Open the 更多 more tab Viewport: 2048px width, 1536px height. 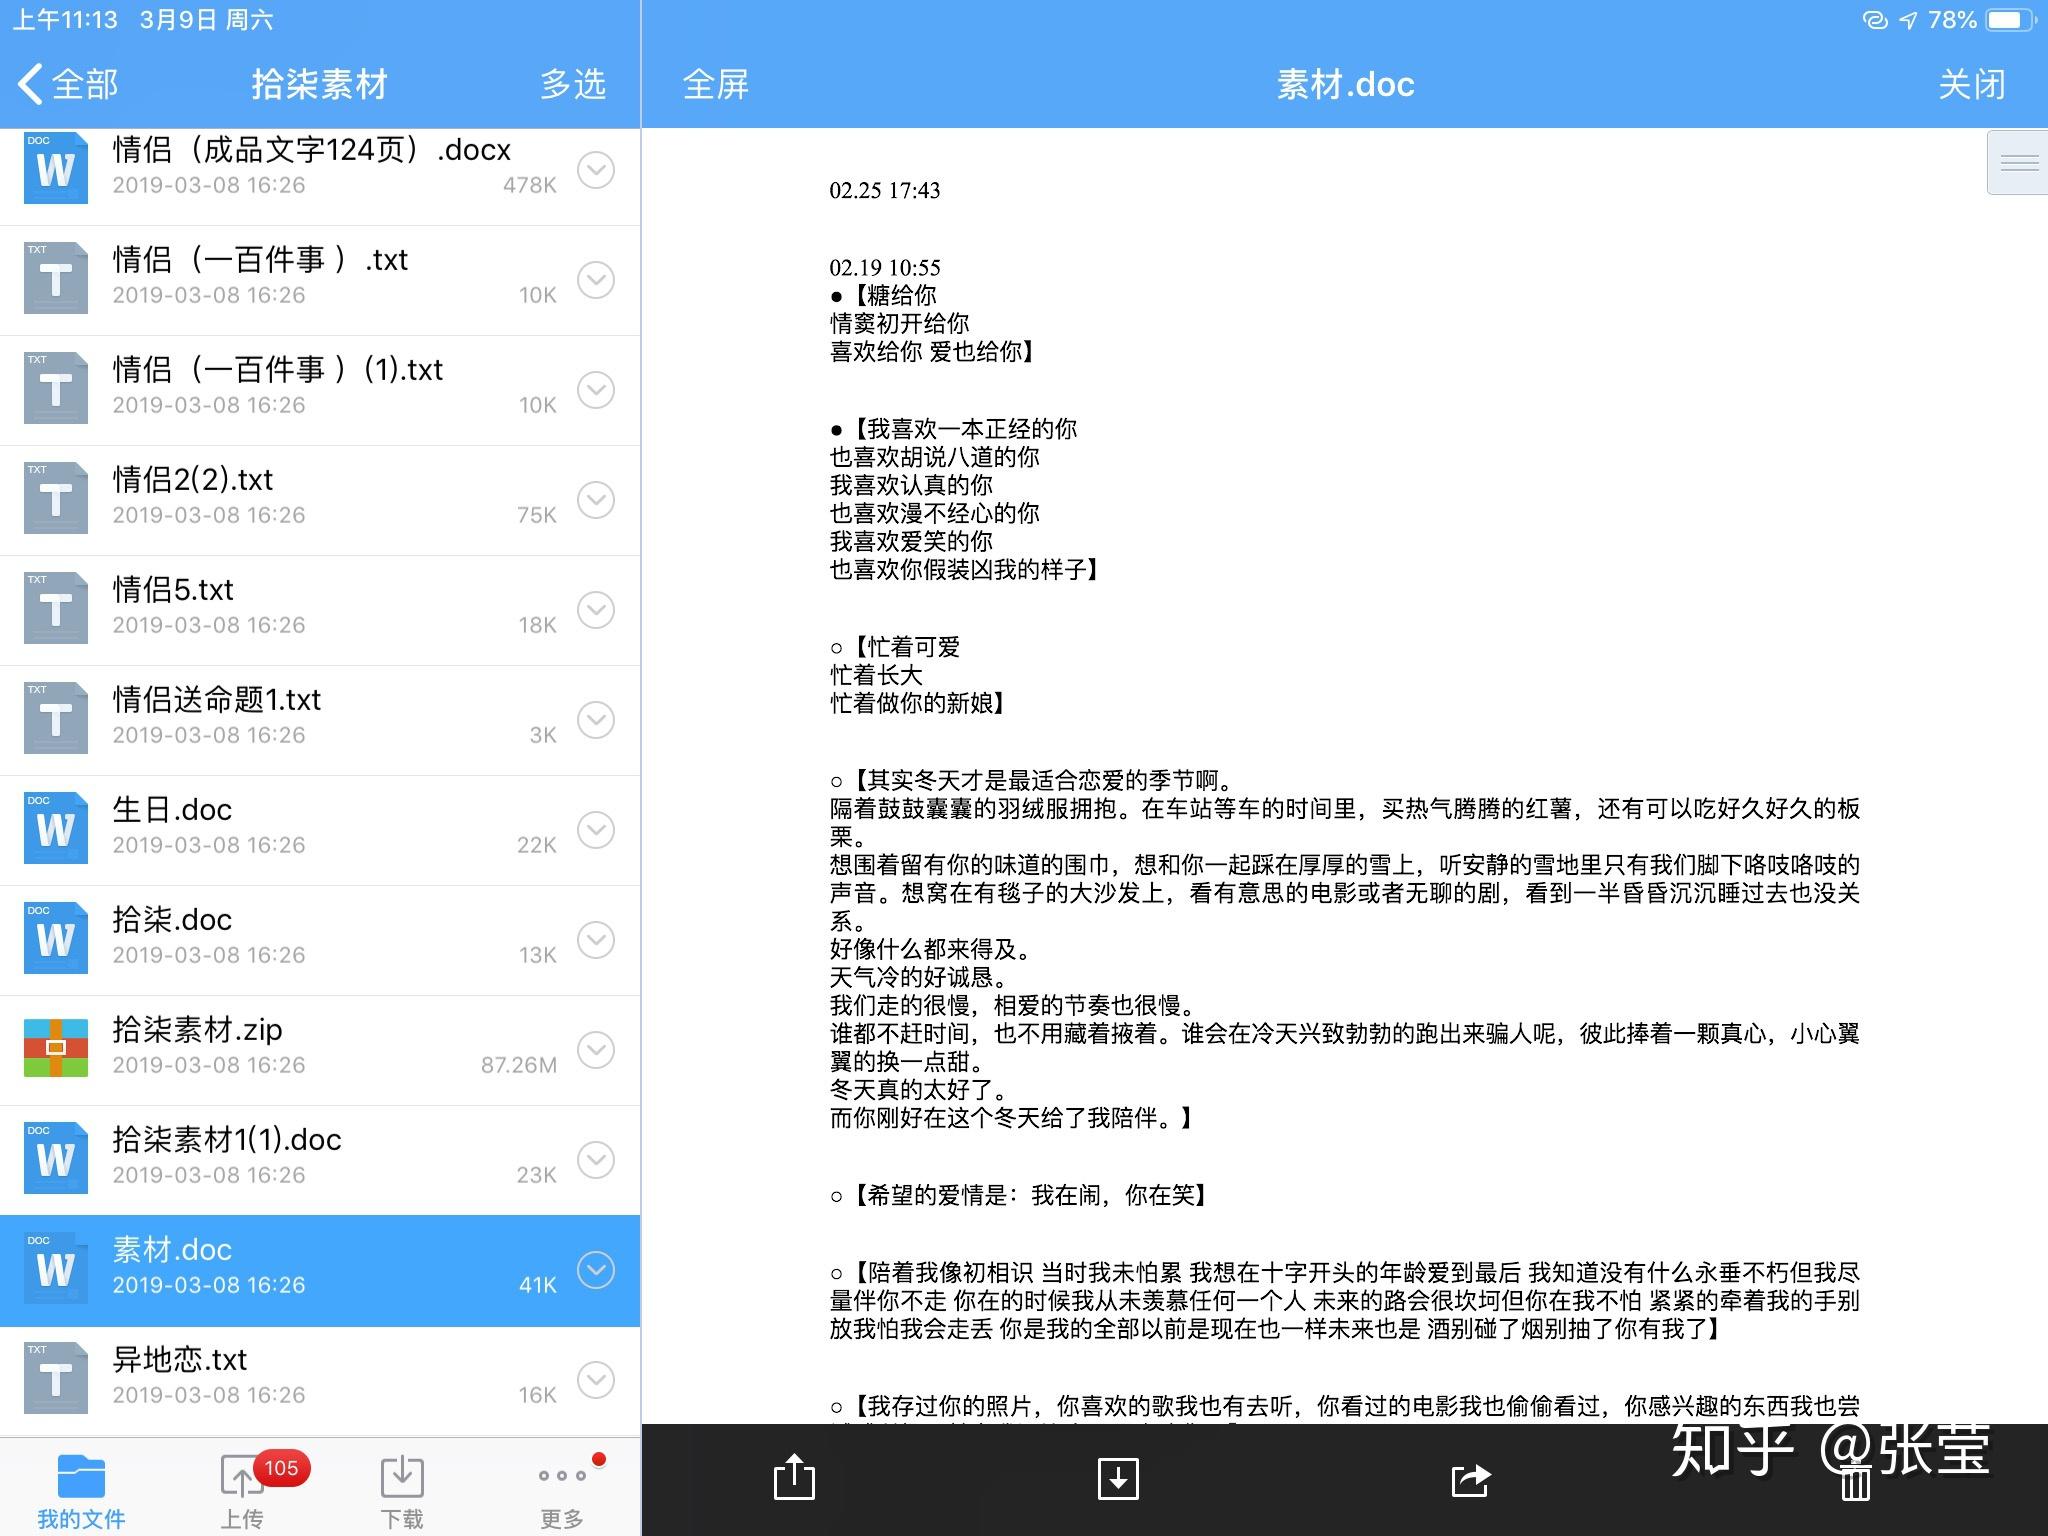(x=562, y=1493)
